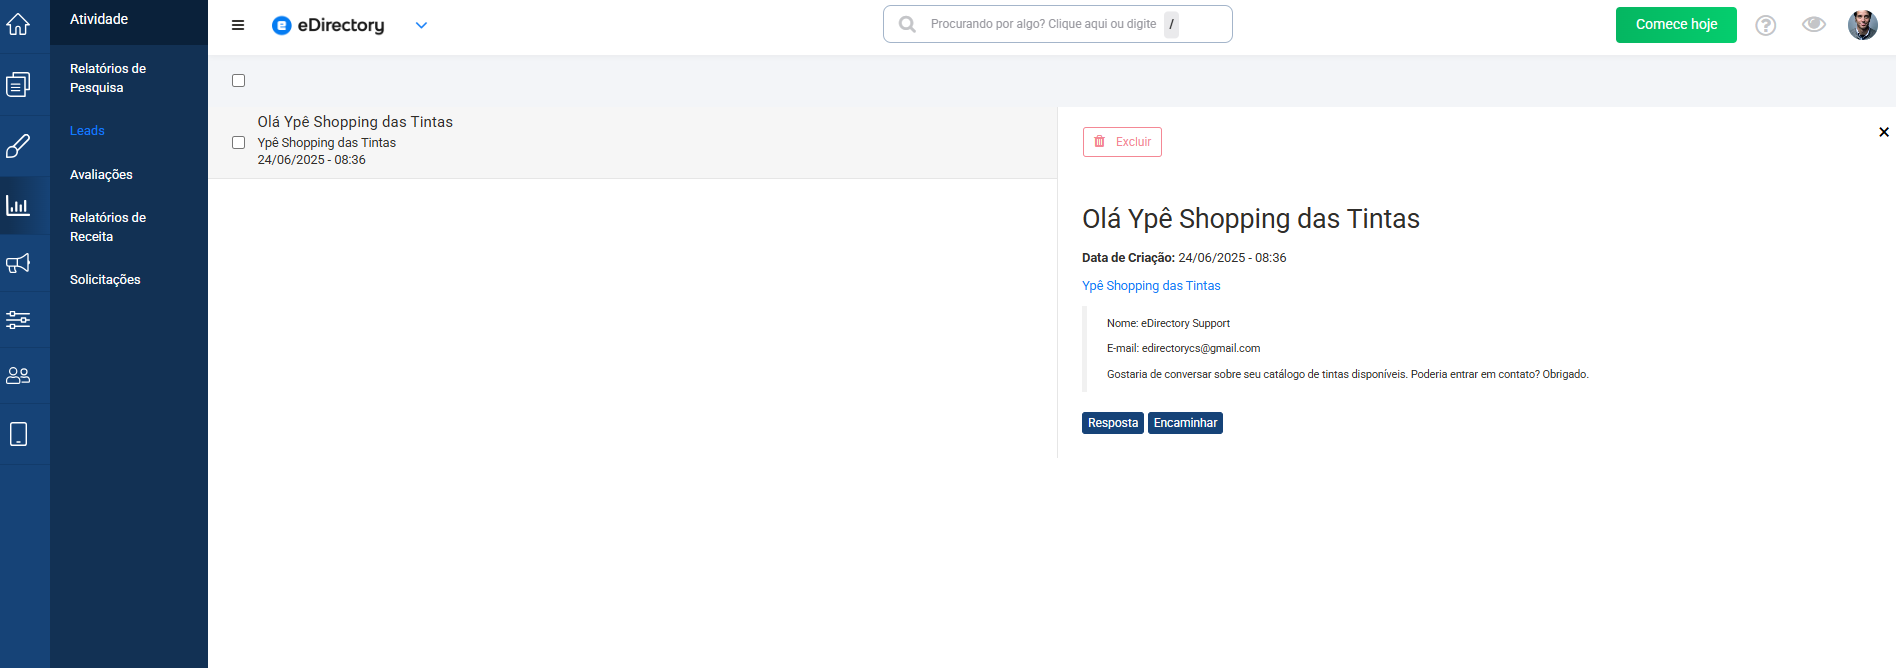Viewport: 1896px width, 668px height.
Task: Click the lead date 24/06/2025 - 08:36 in list
Action: (311, 160)
